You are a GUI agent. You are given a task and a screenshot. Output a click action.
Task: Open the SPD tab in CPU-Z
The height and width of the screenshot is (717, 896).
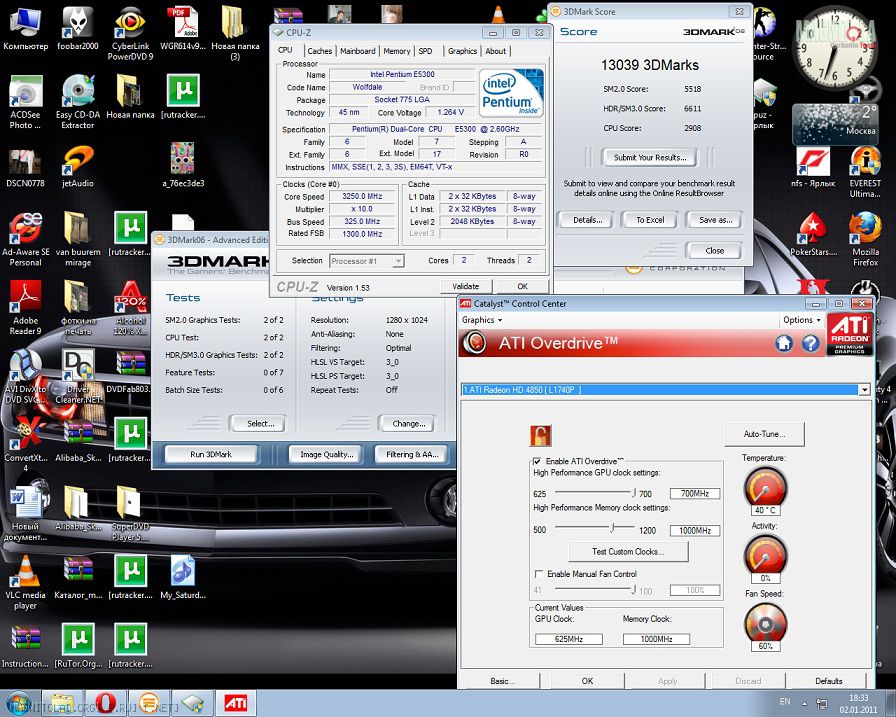pyautogui.click(x=425, y=51)
